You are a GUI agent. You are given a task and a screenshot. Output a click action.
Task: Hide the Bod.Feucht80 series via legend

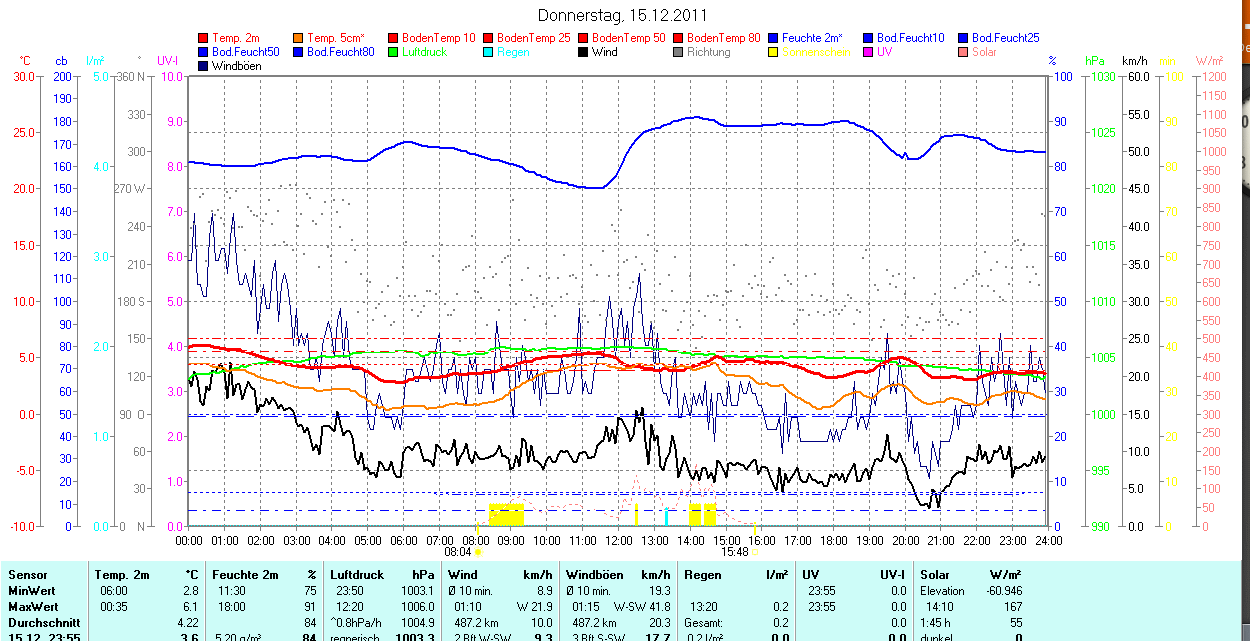tap(340, 52)
